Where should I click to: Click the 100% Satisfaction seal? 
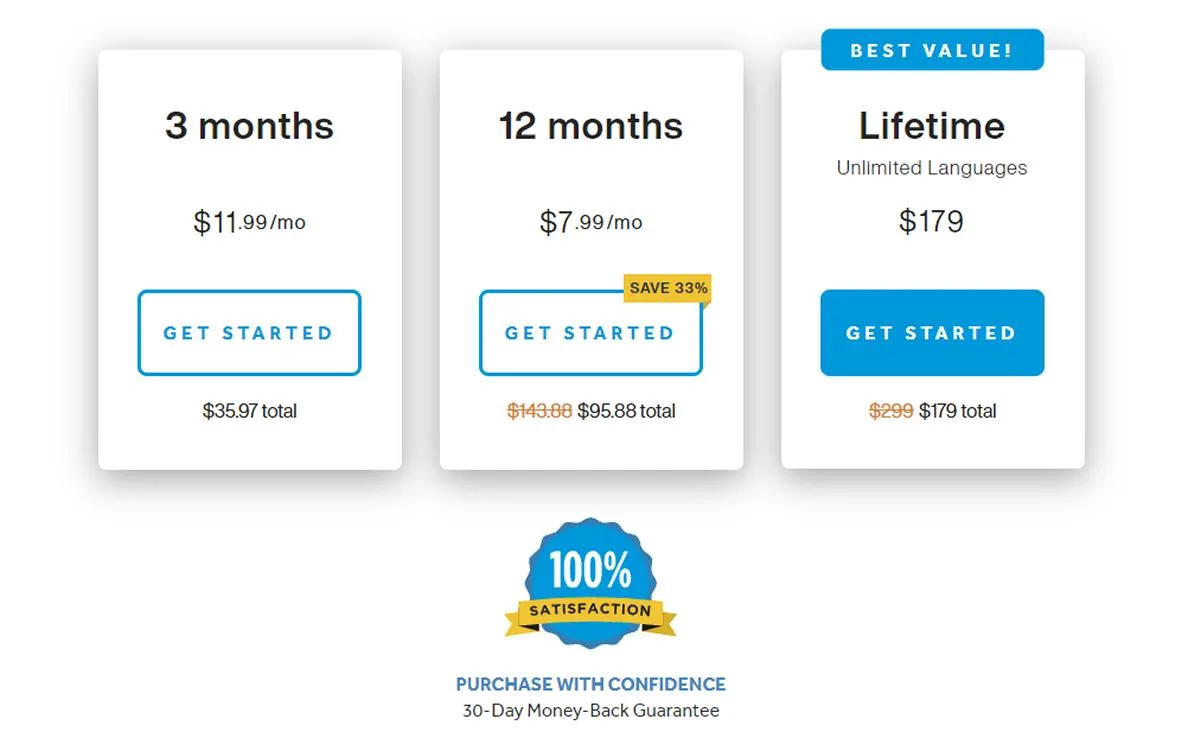point(590,584)
